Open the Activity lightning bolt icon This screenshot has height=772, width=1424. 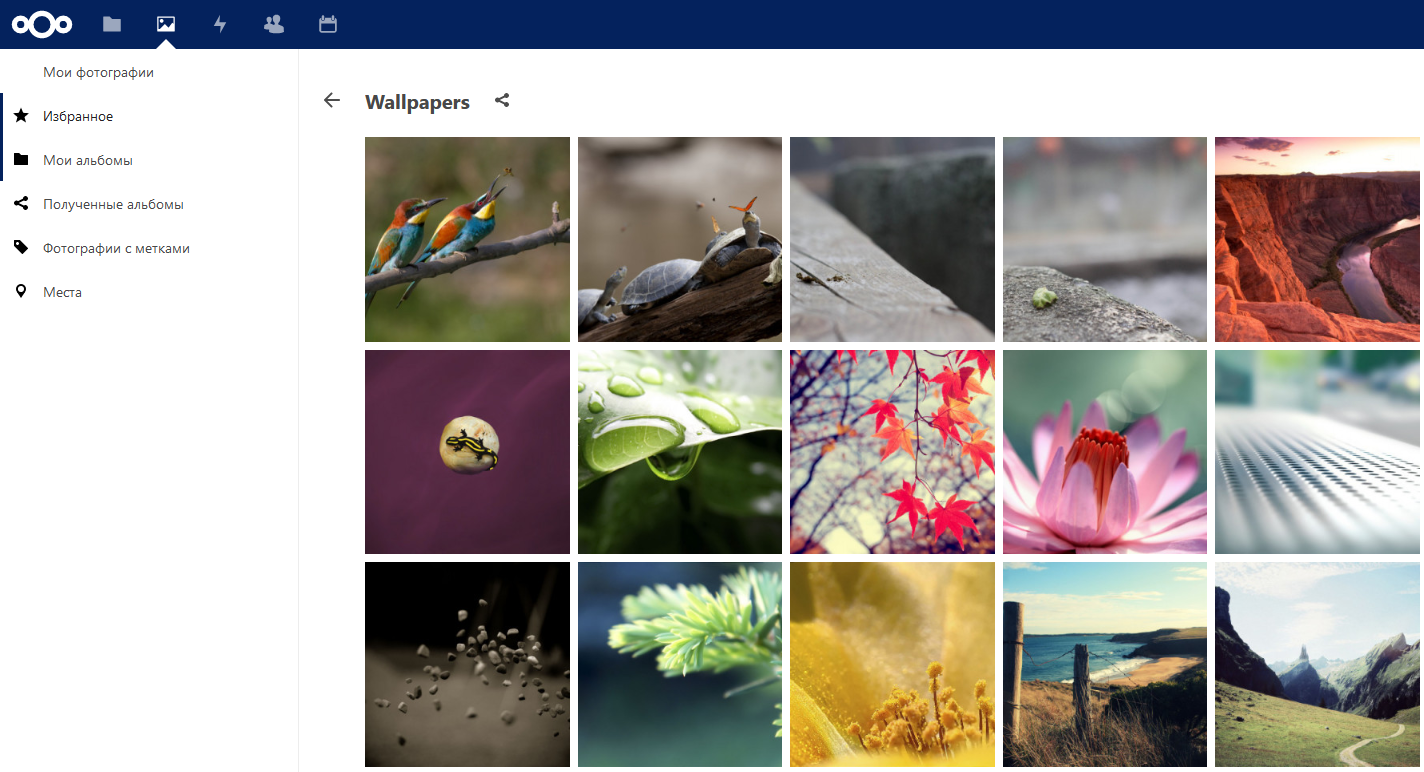tap(220, 24)
